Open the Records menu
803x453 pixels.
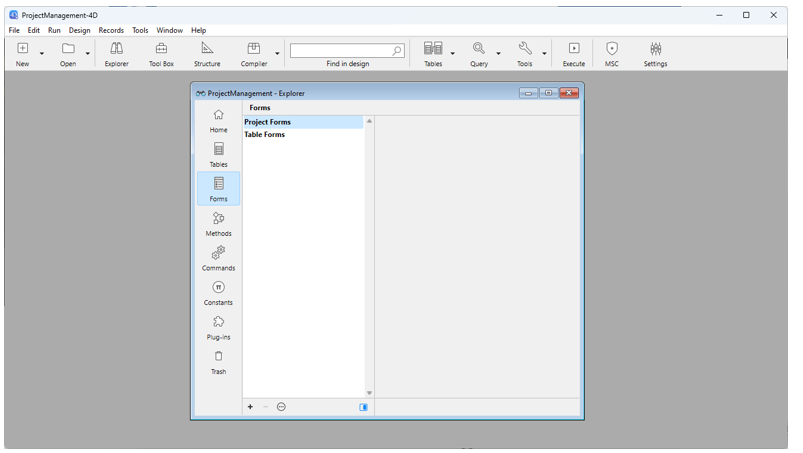point(111,31)
